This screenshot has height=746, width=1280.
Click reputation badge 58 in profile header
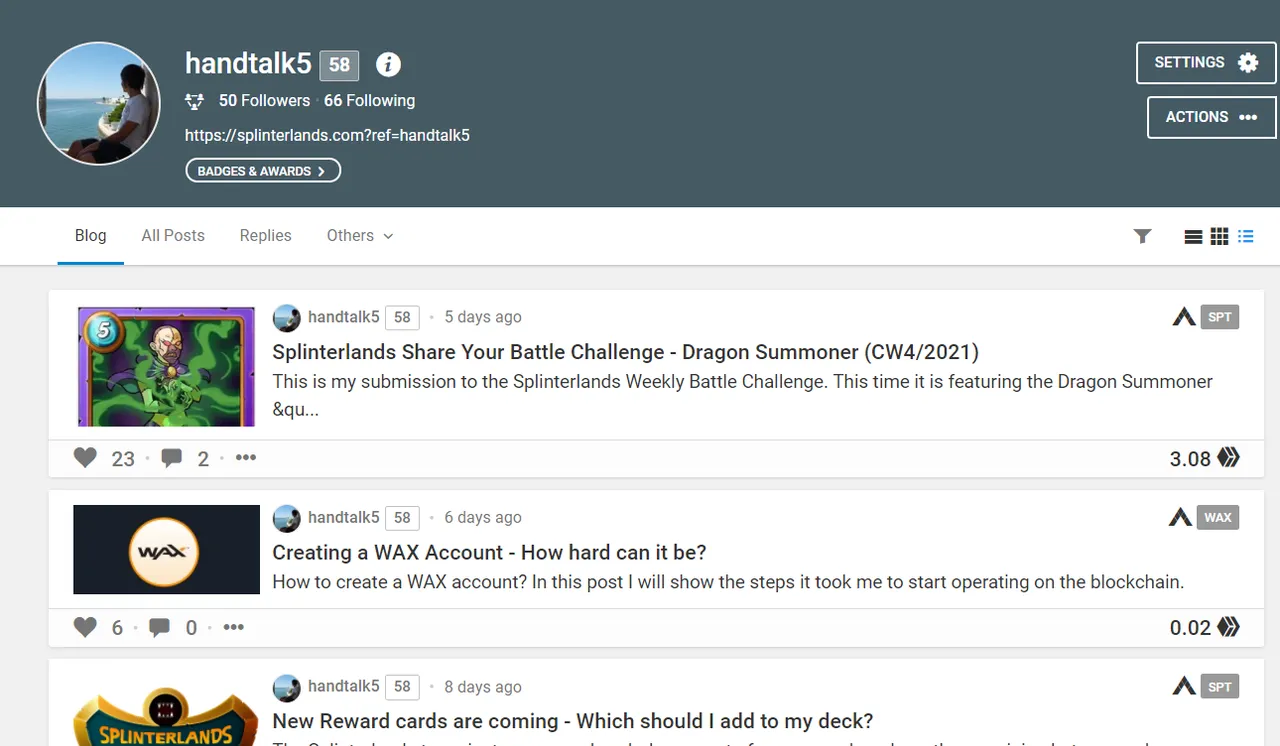[340, 65]
